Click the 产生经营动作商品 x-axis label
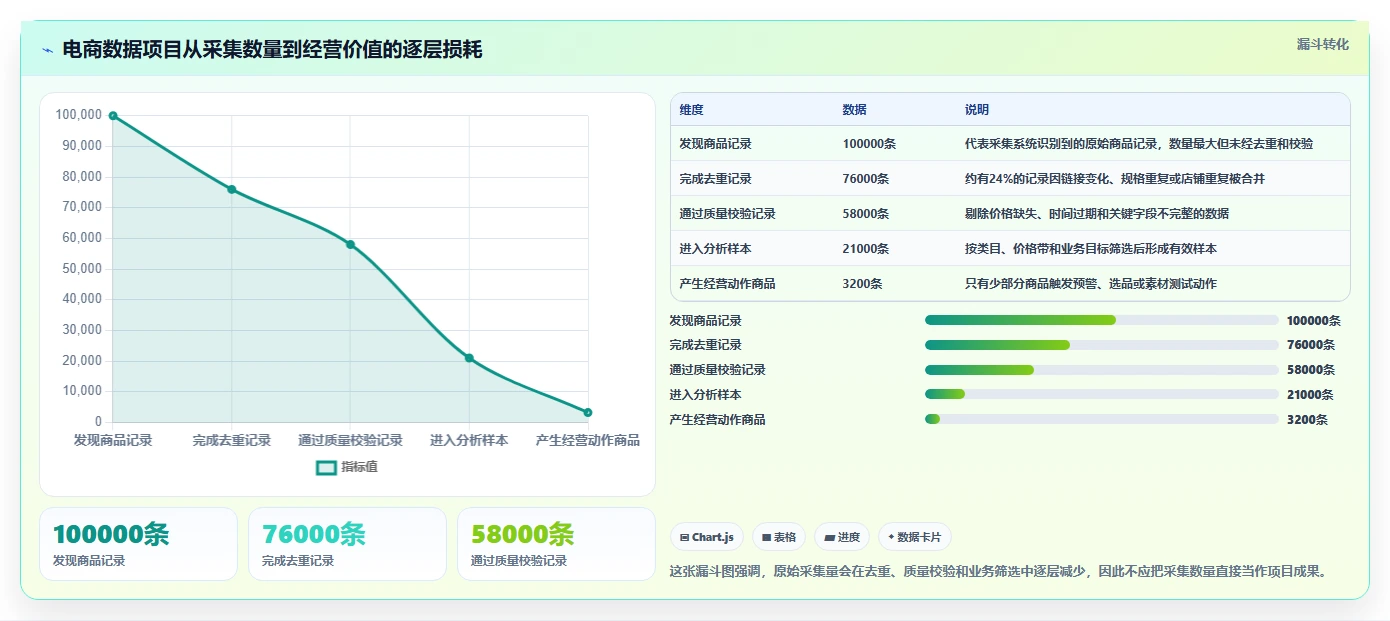Screen dimensions: 1390x621 (x=588, y=440)
